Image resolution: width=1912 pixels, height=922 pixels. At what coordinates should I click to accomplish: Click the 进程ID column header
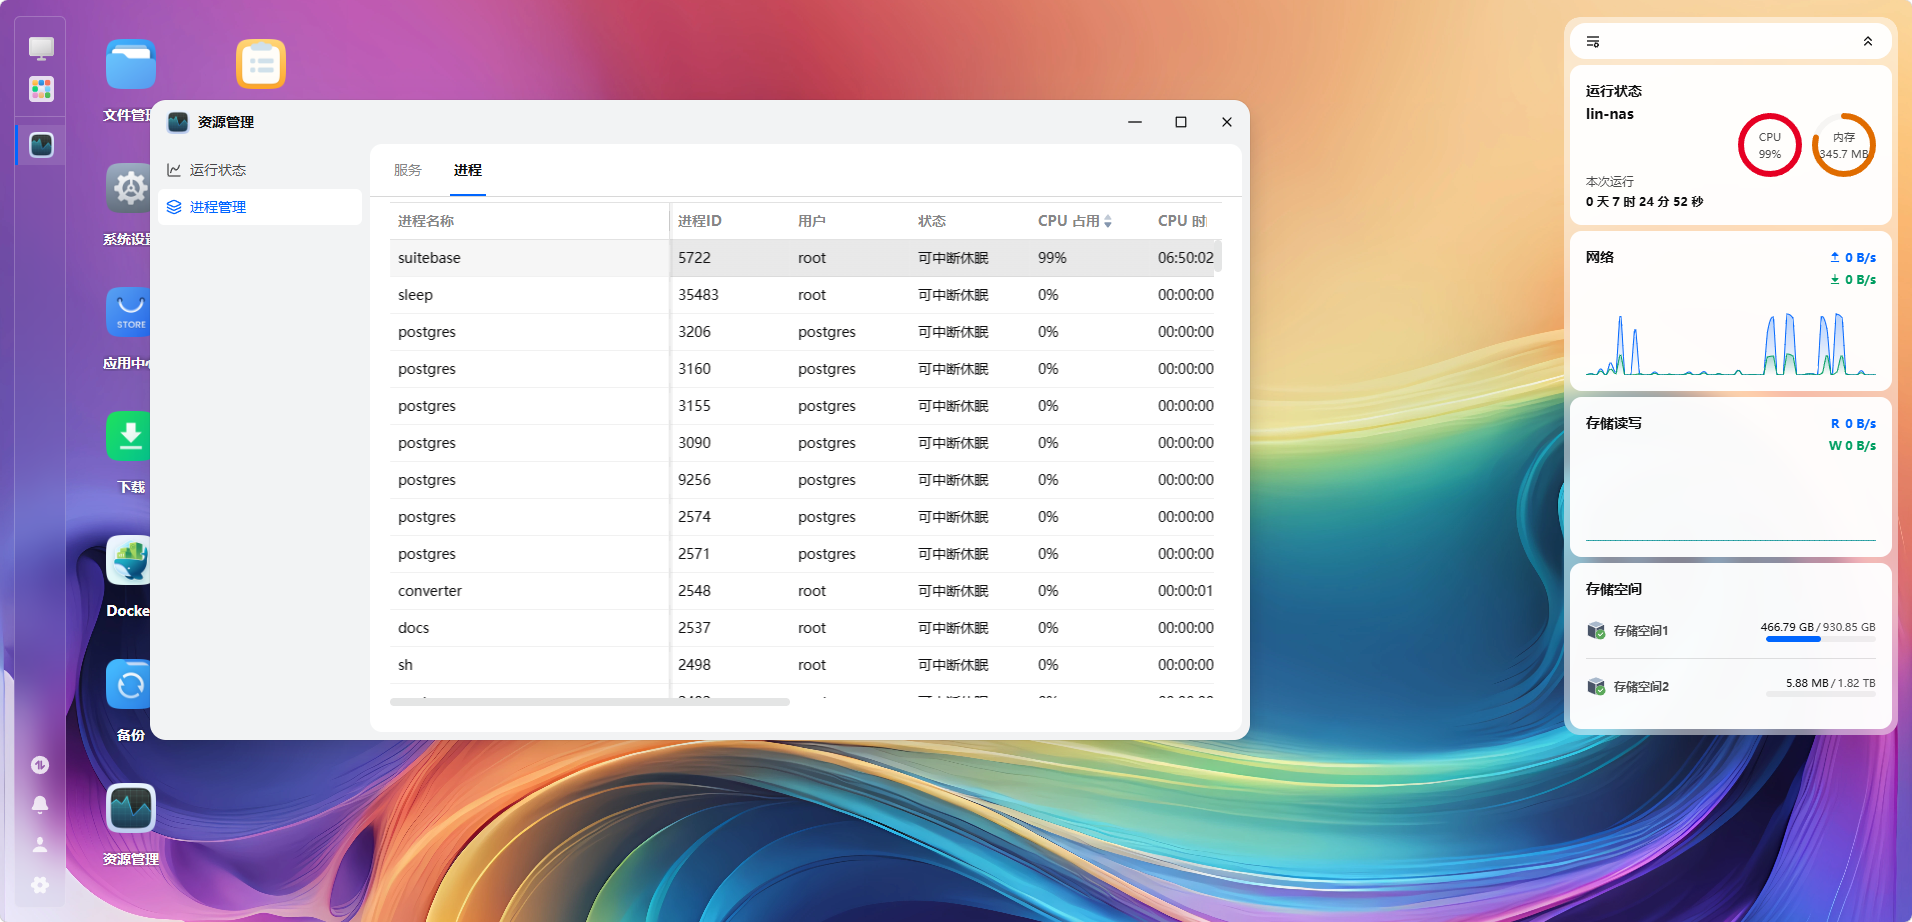pyautogui.click(x=700, y=221)
